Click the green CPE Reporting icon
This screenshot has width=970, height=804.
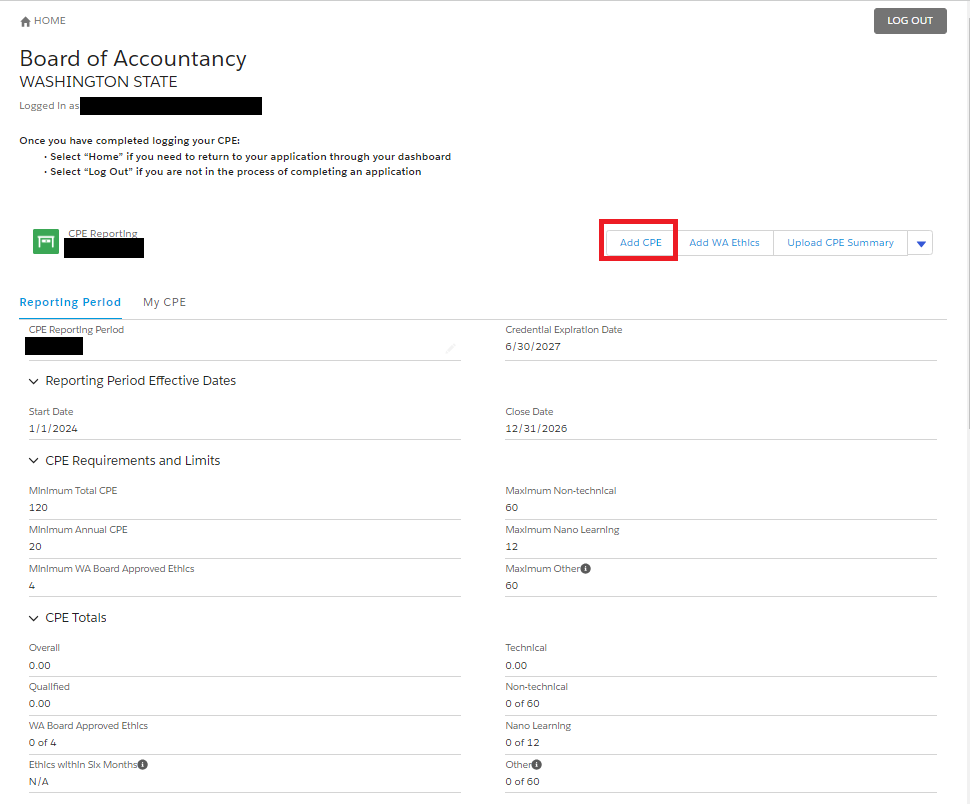pos(46,241)
